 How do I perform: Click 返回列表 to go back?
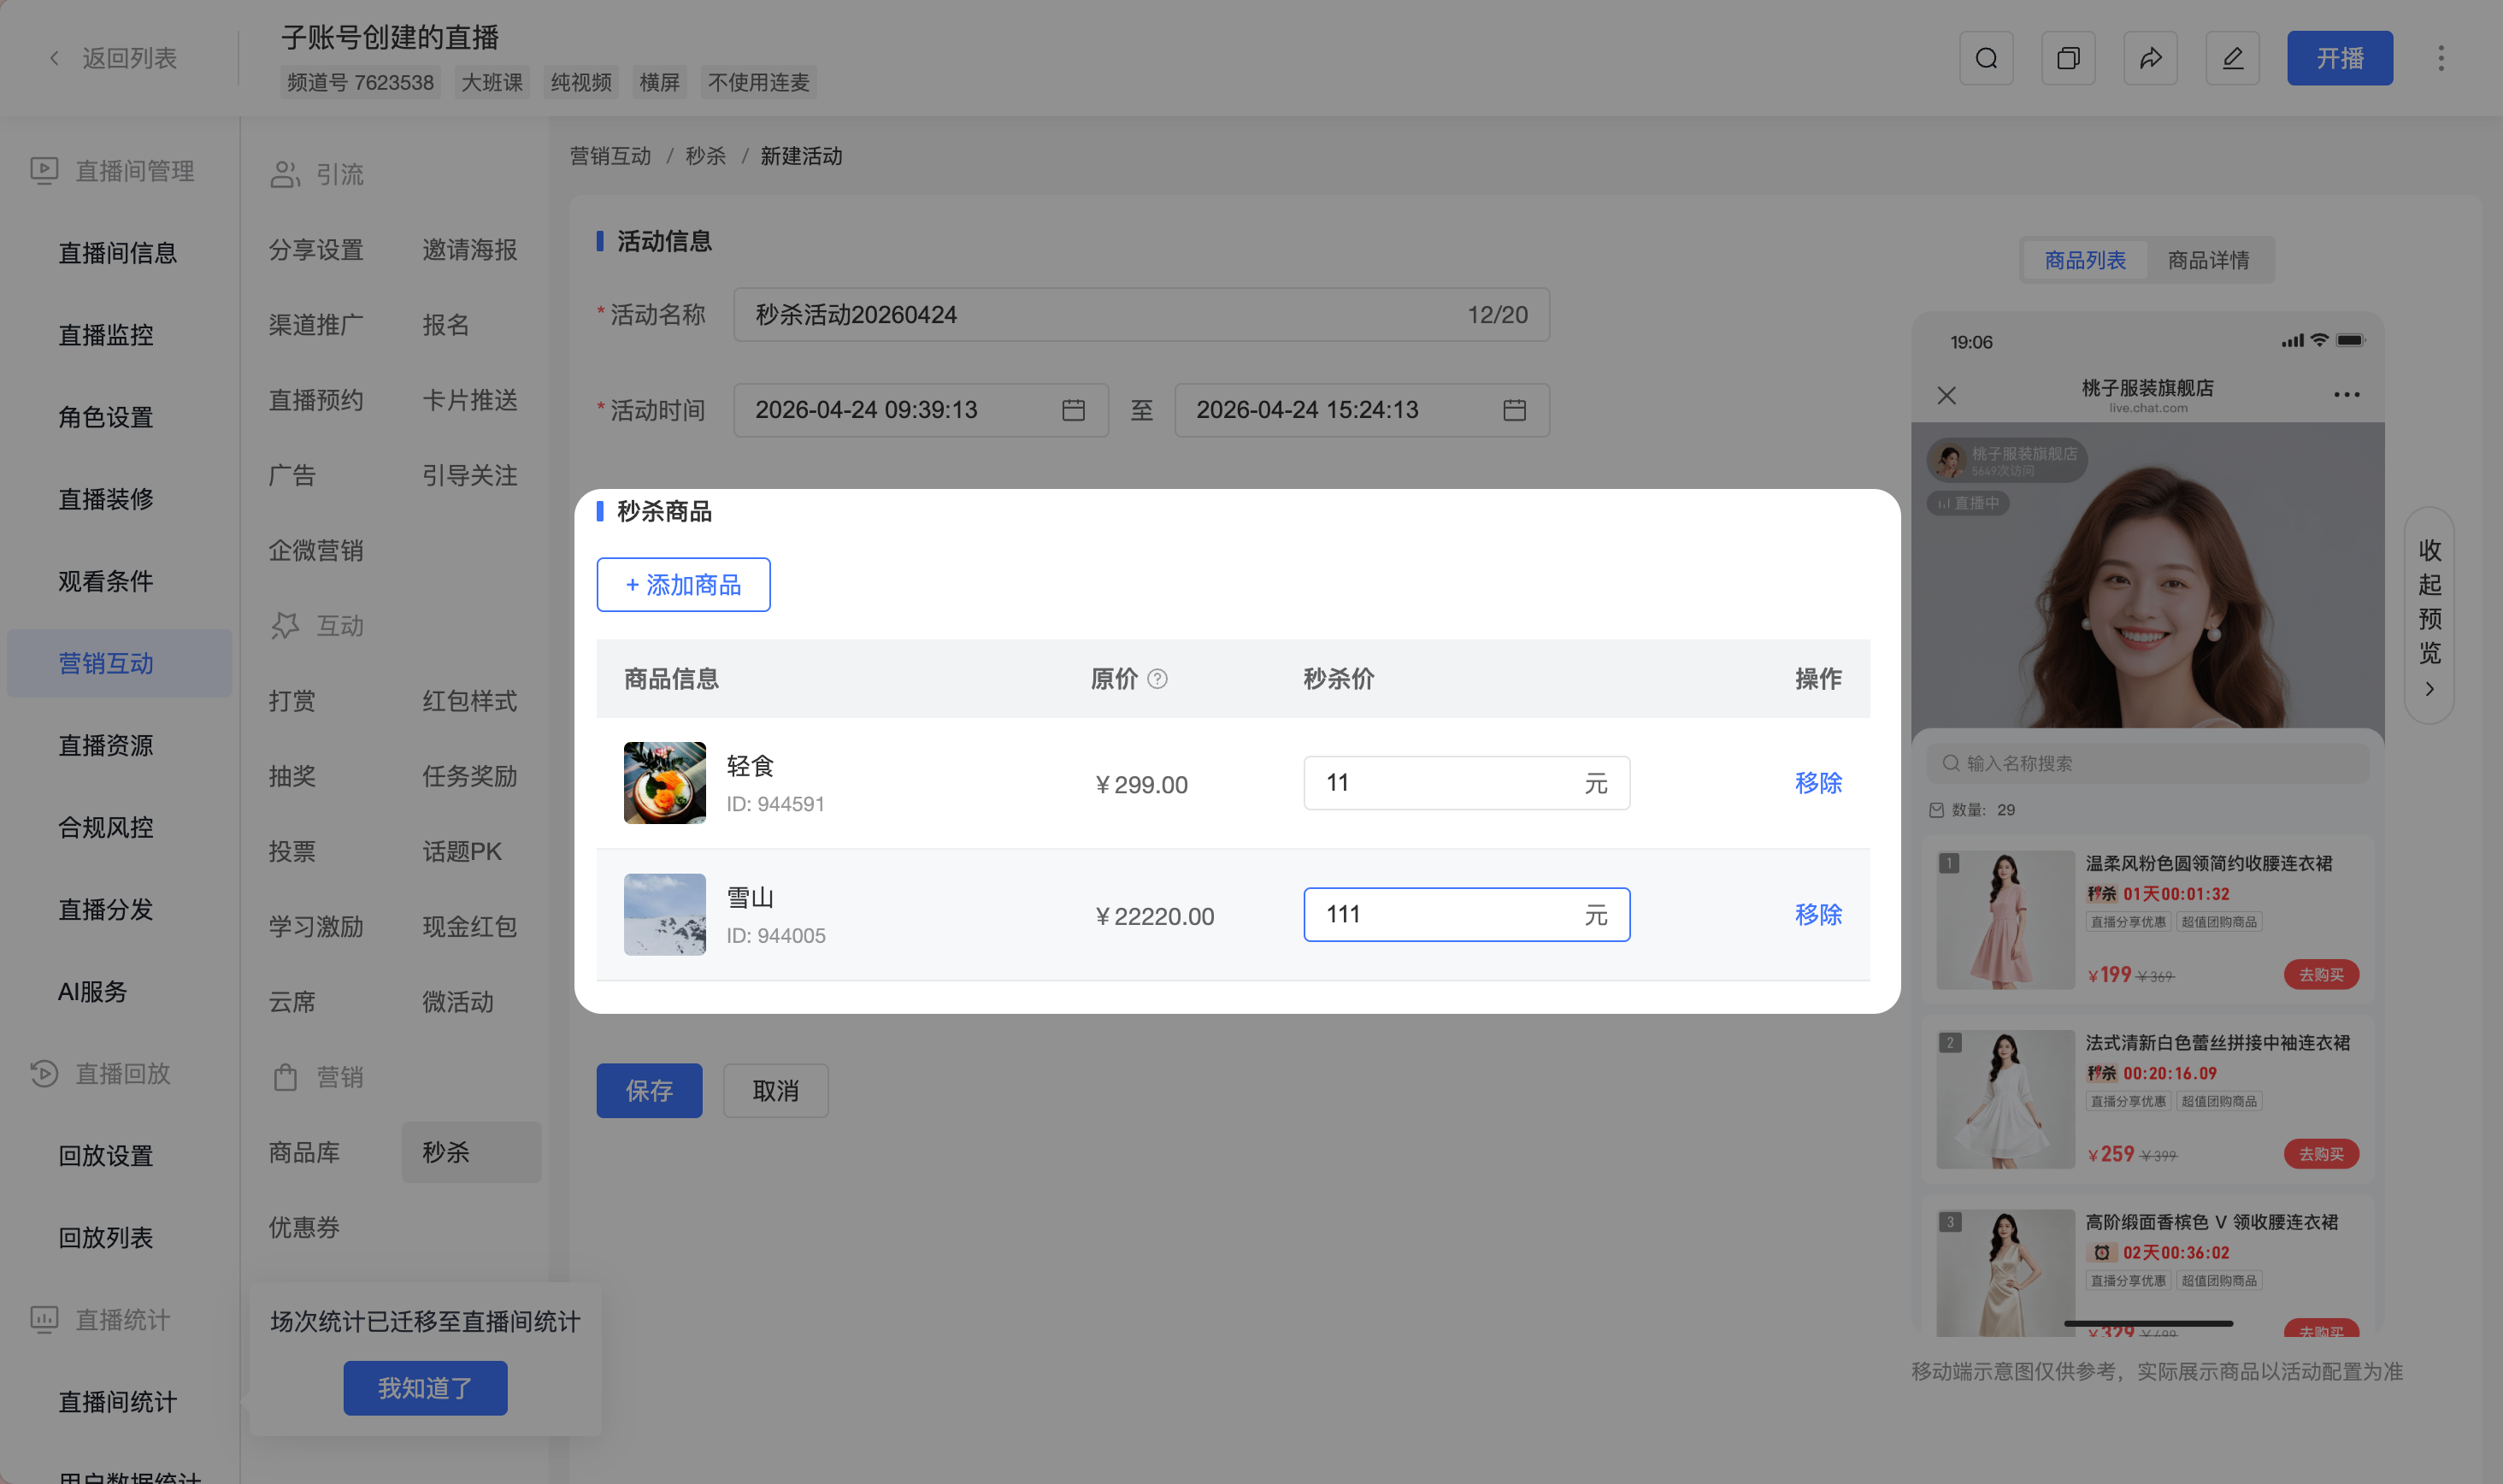[129, 58]
